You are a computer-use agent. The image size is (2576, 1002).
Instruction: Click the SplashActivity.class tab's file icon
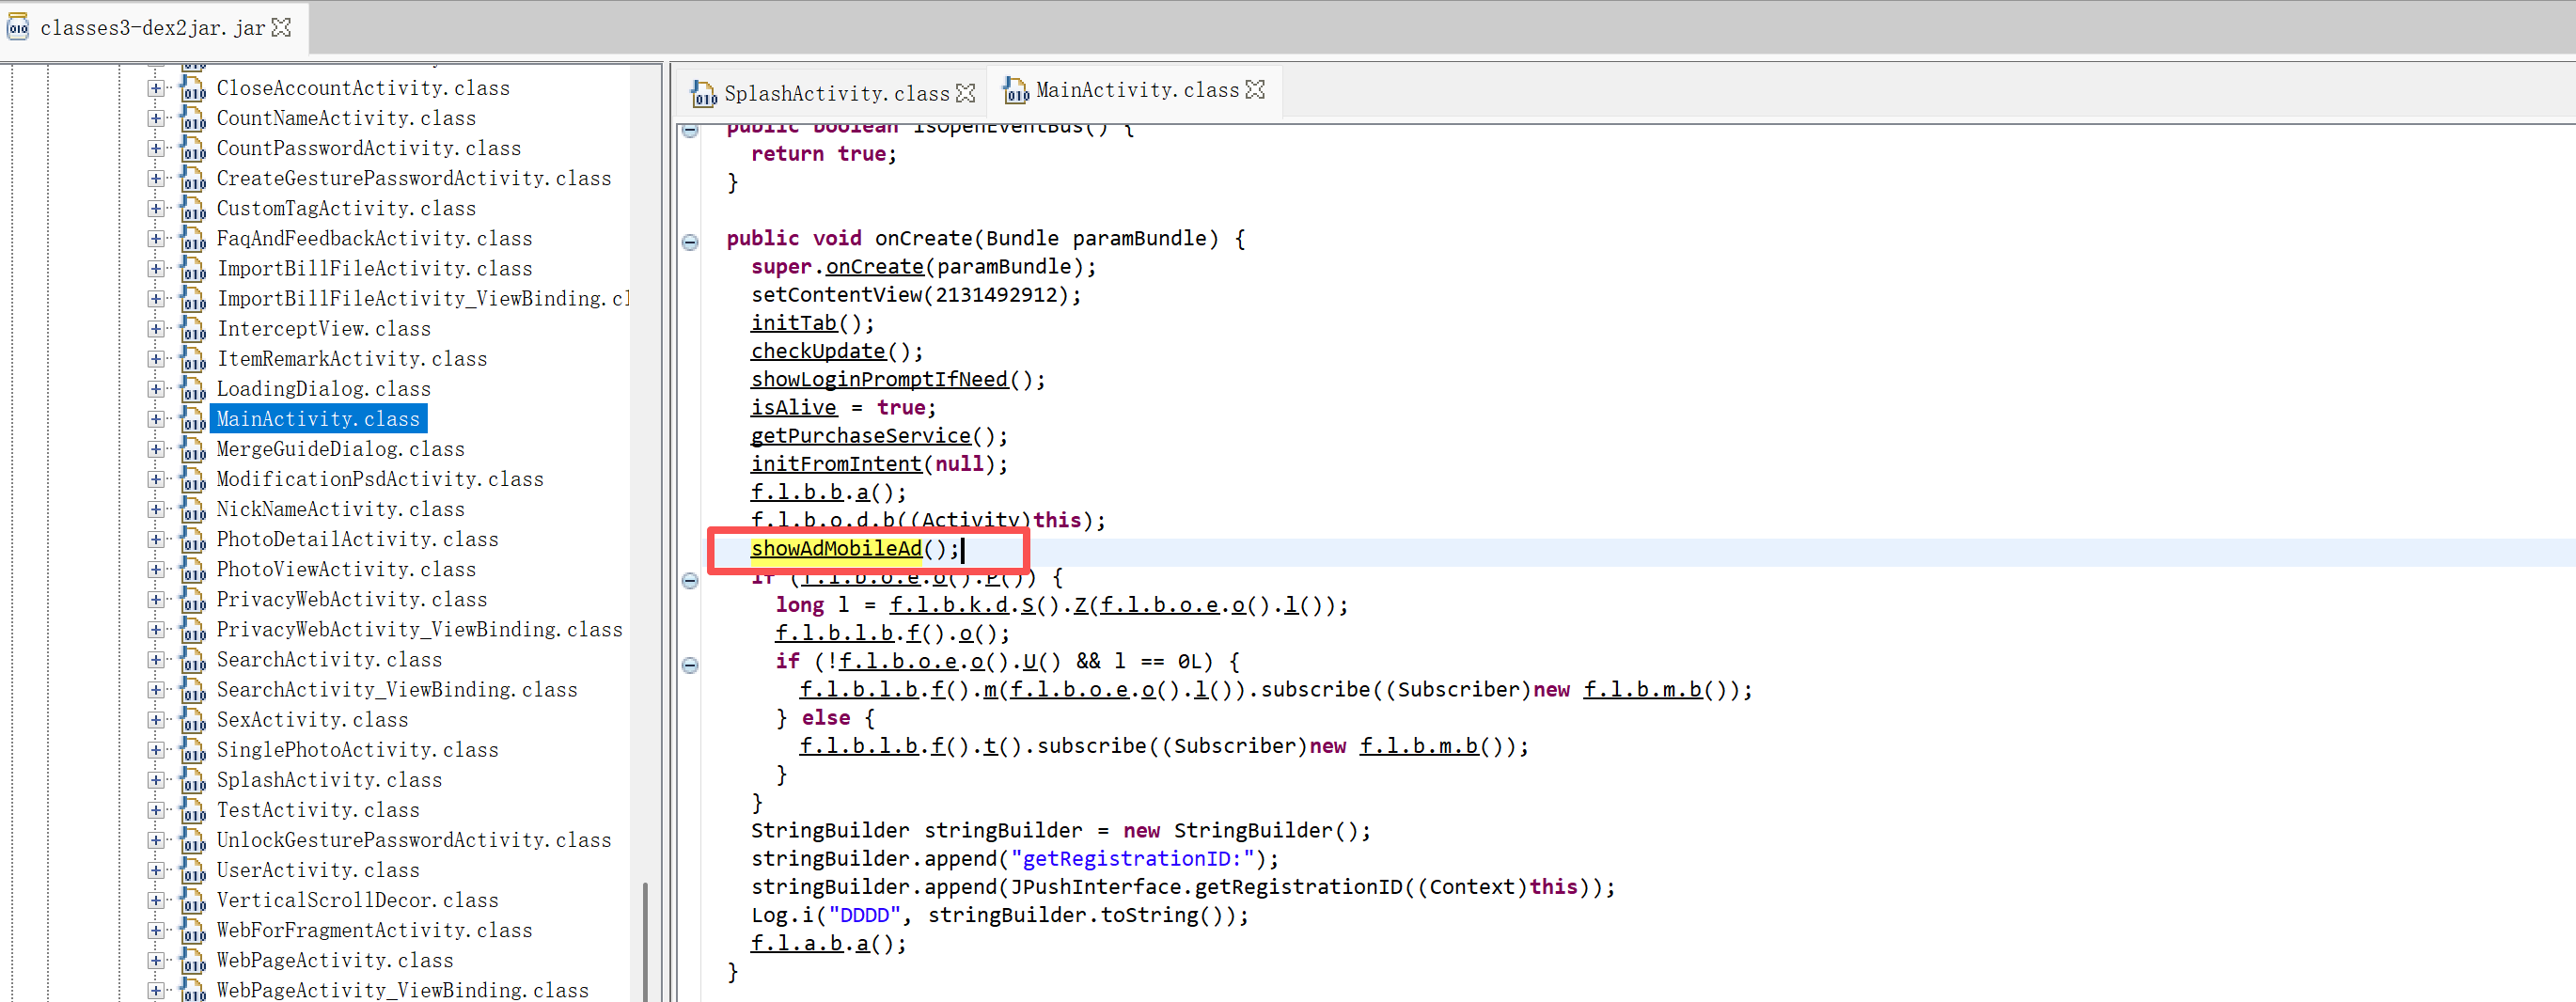click(704, 94)
